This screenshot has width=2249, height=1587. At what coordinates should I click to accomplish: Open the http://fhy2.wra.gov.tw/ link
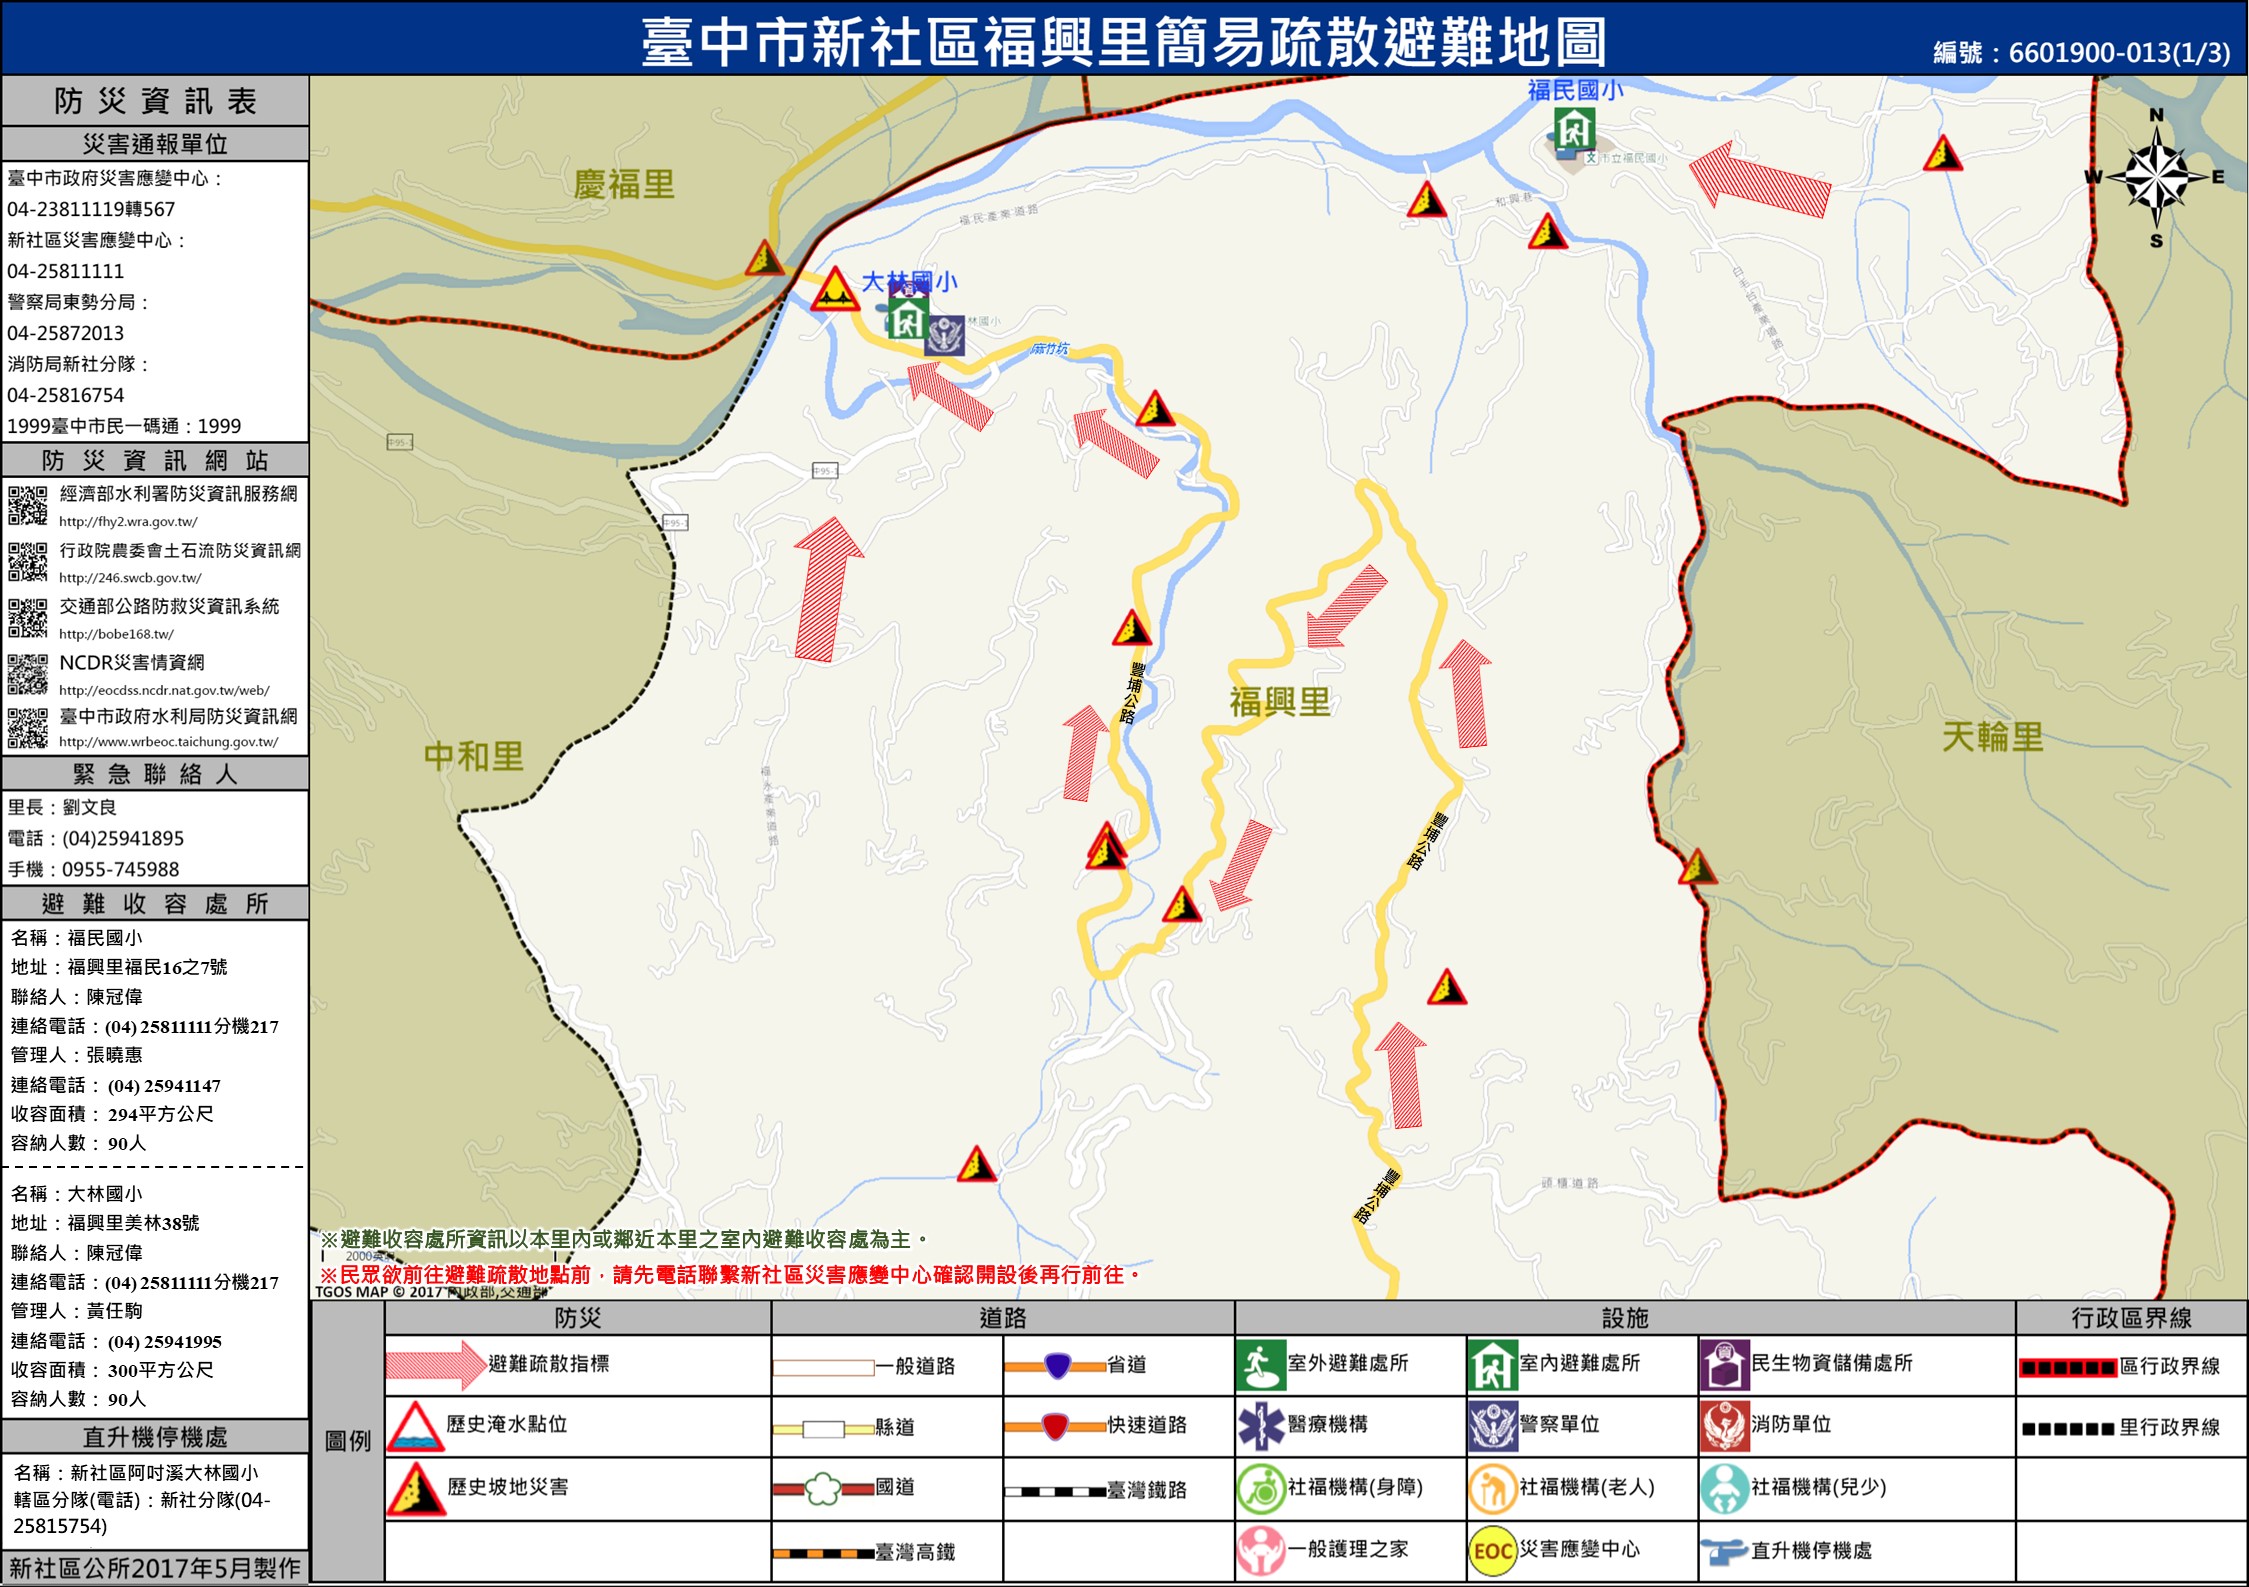coord(128,522)
